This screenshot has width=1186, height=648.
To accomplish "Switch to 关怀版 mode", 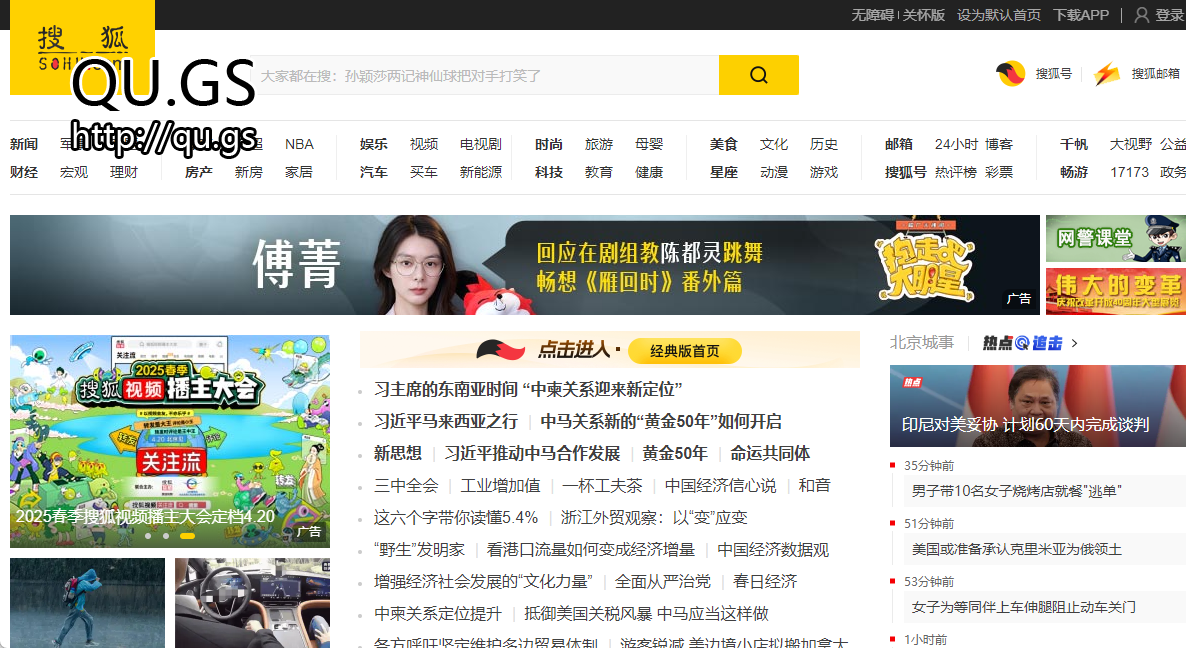I will point(924,14).
